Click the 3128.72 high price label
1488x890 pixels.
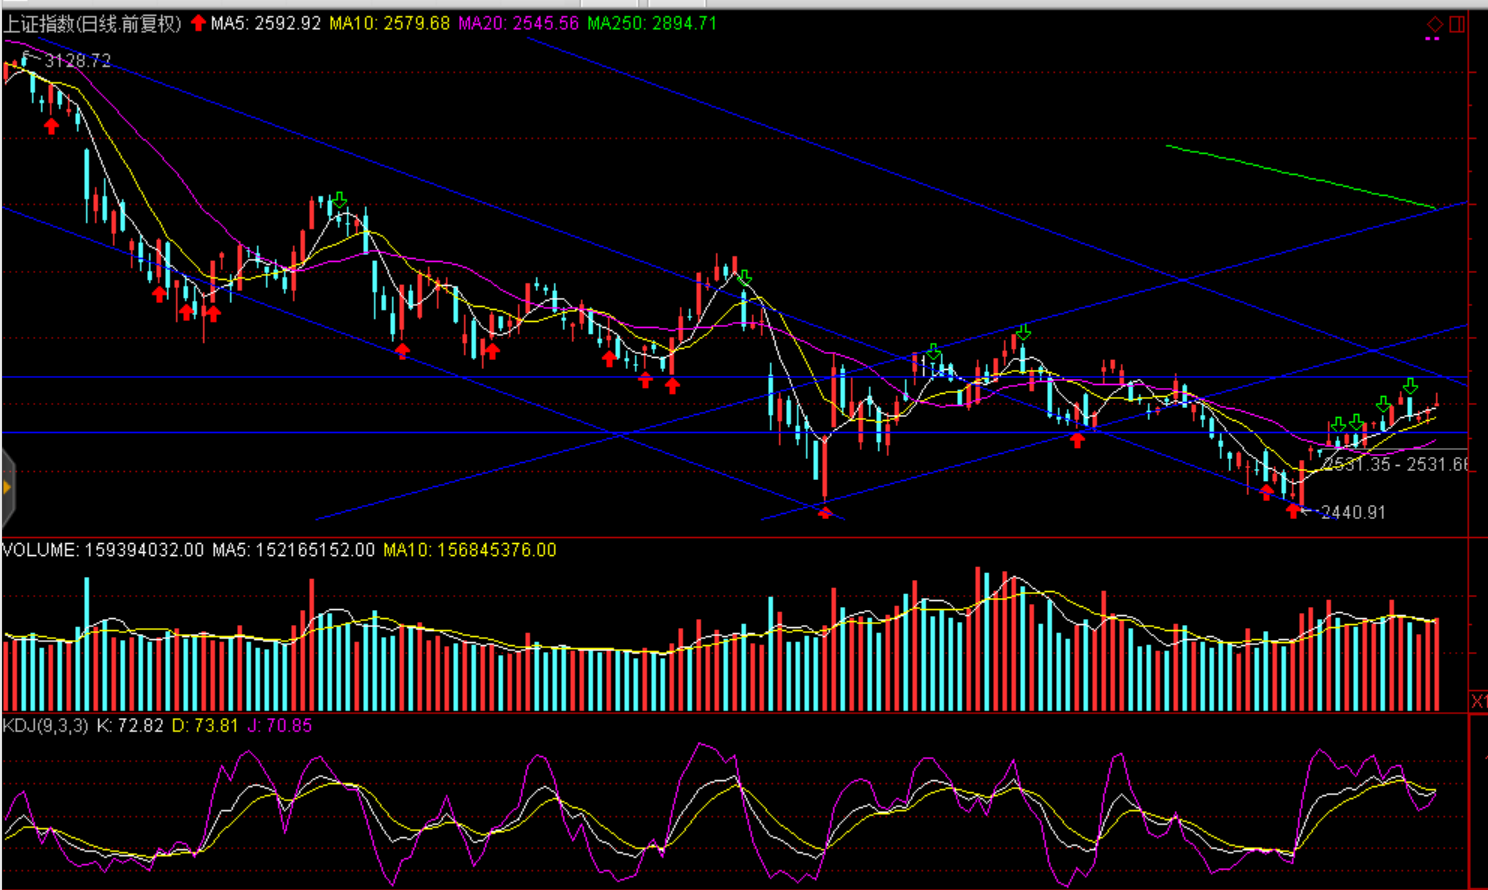pos(77,61)
